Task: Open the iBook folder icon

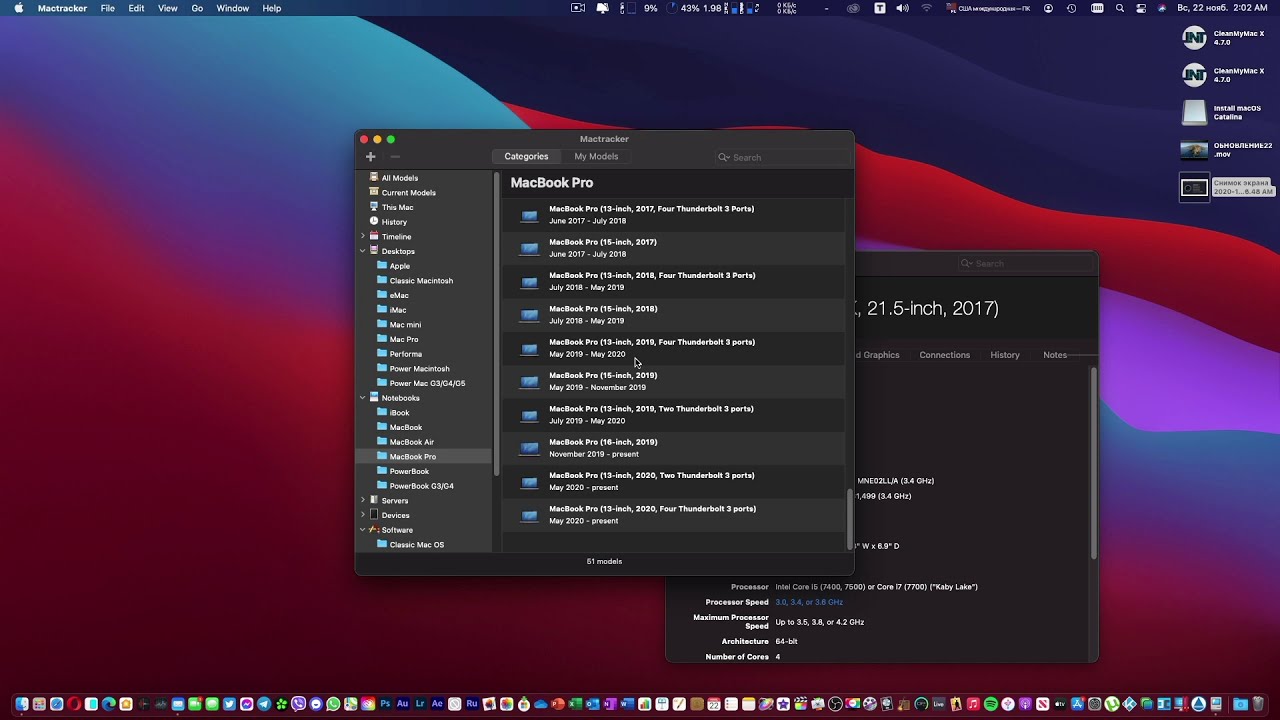Action: [x=382, y=412]
